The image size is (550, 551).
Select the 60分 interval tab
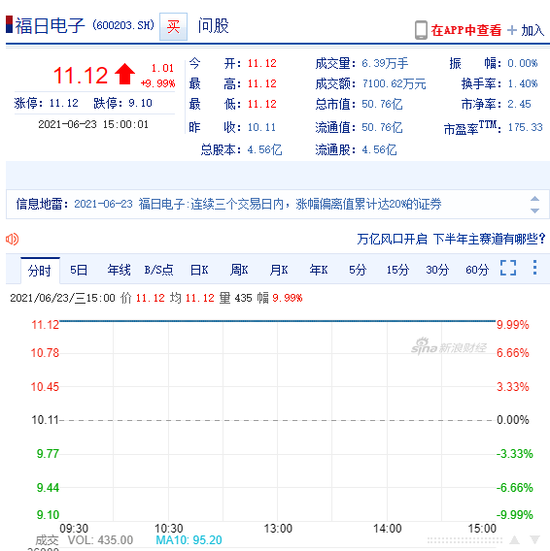coord(477,270)
